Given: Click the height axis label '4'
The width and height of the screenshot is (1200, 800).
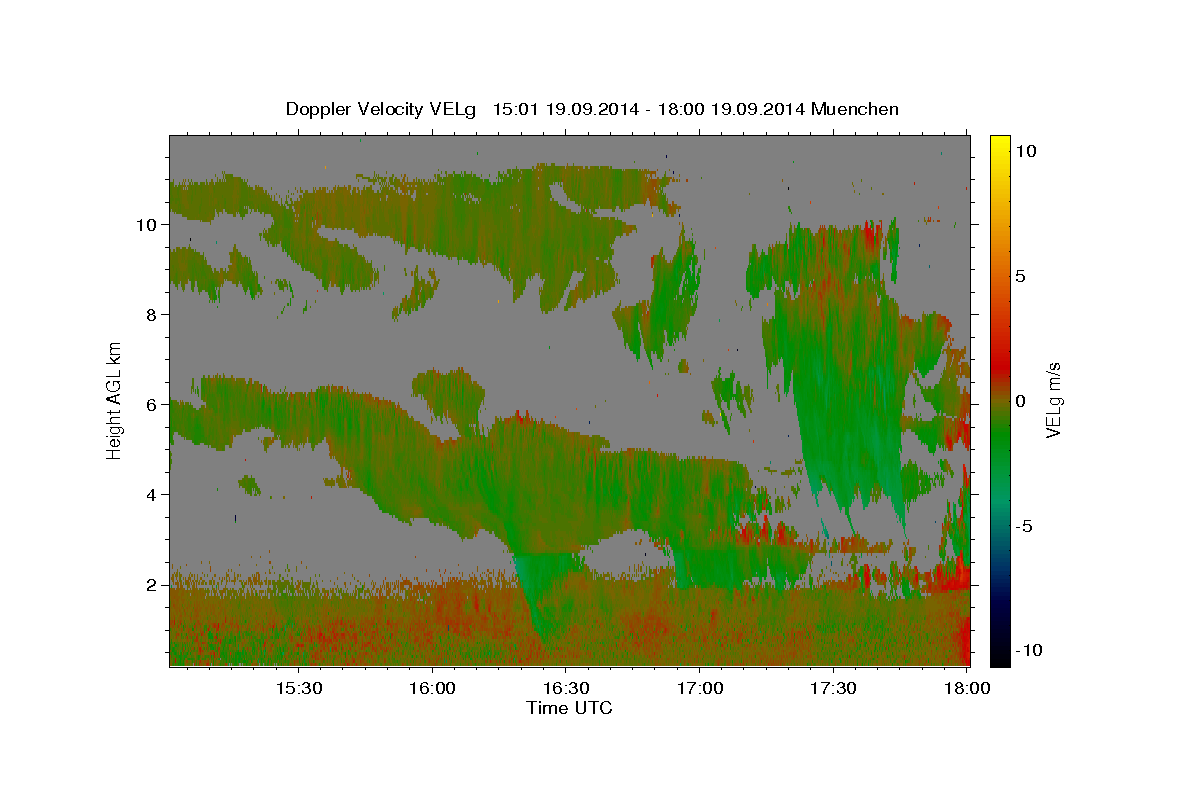Looking at the screenshot, I should pos(150,495).
